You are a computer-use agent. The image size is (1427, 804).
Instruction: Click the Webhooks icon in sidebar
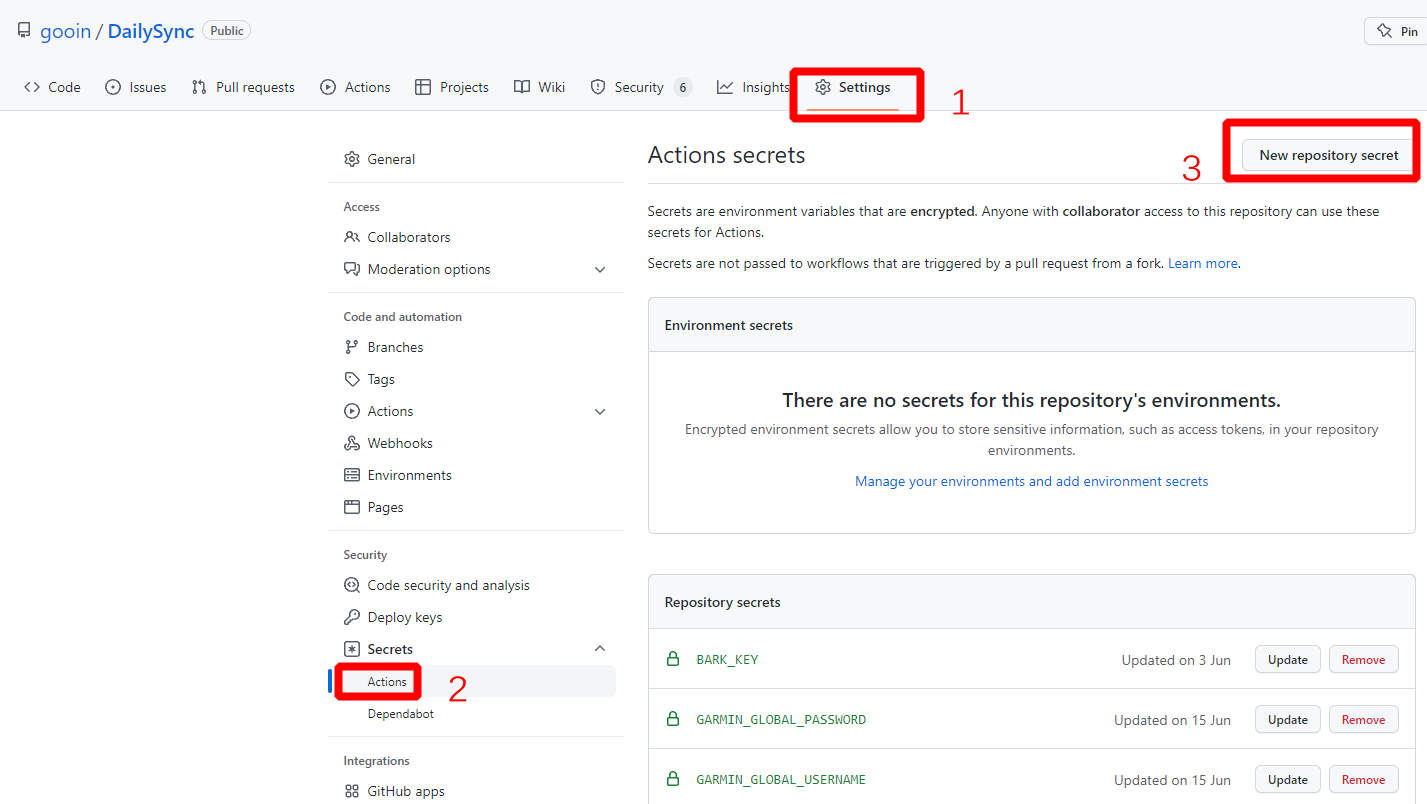(x=352, y=443)
